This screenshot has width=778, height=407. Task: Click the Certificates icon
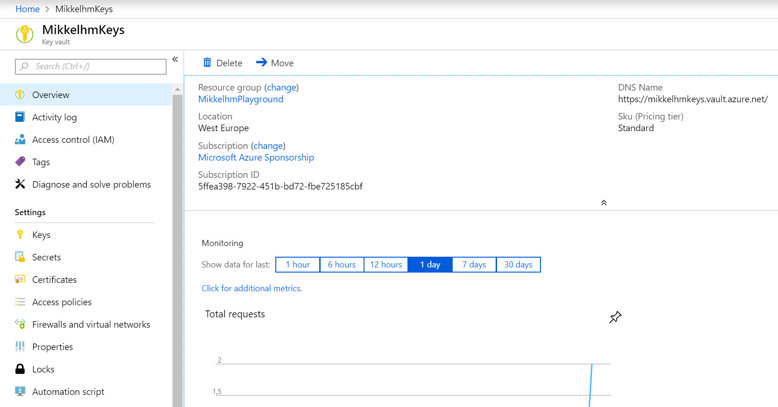[x=20, y=279]
